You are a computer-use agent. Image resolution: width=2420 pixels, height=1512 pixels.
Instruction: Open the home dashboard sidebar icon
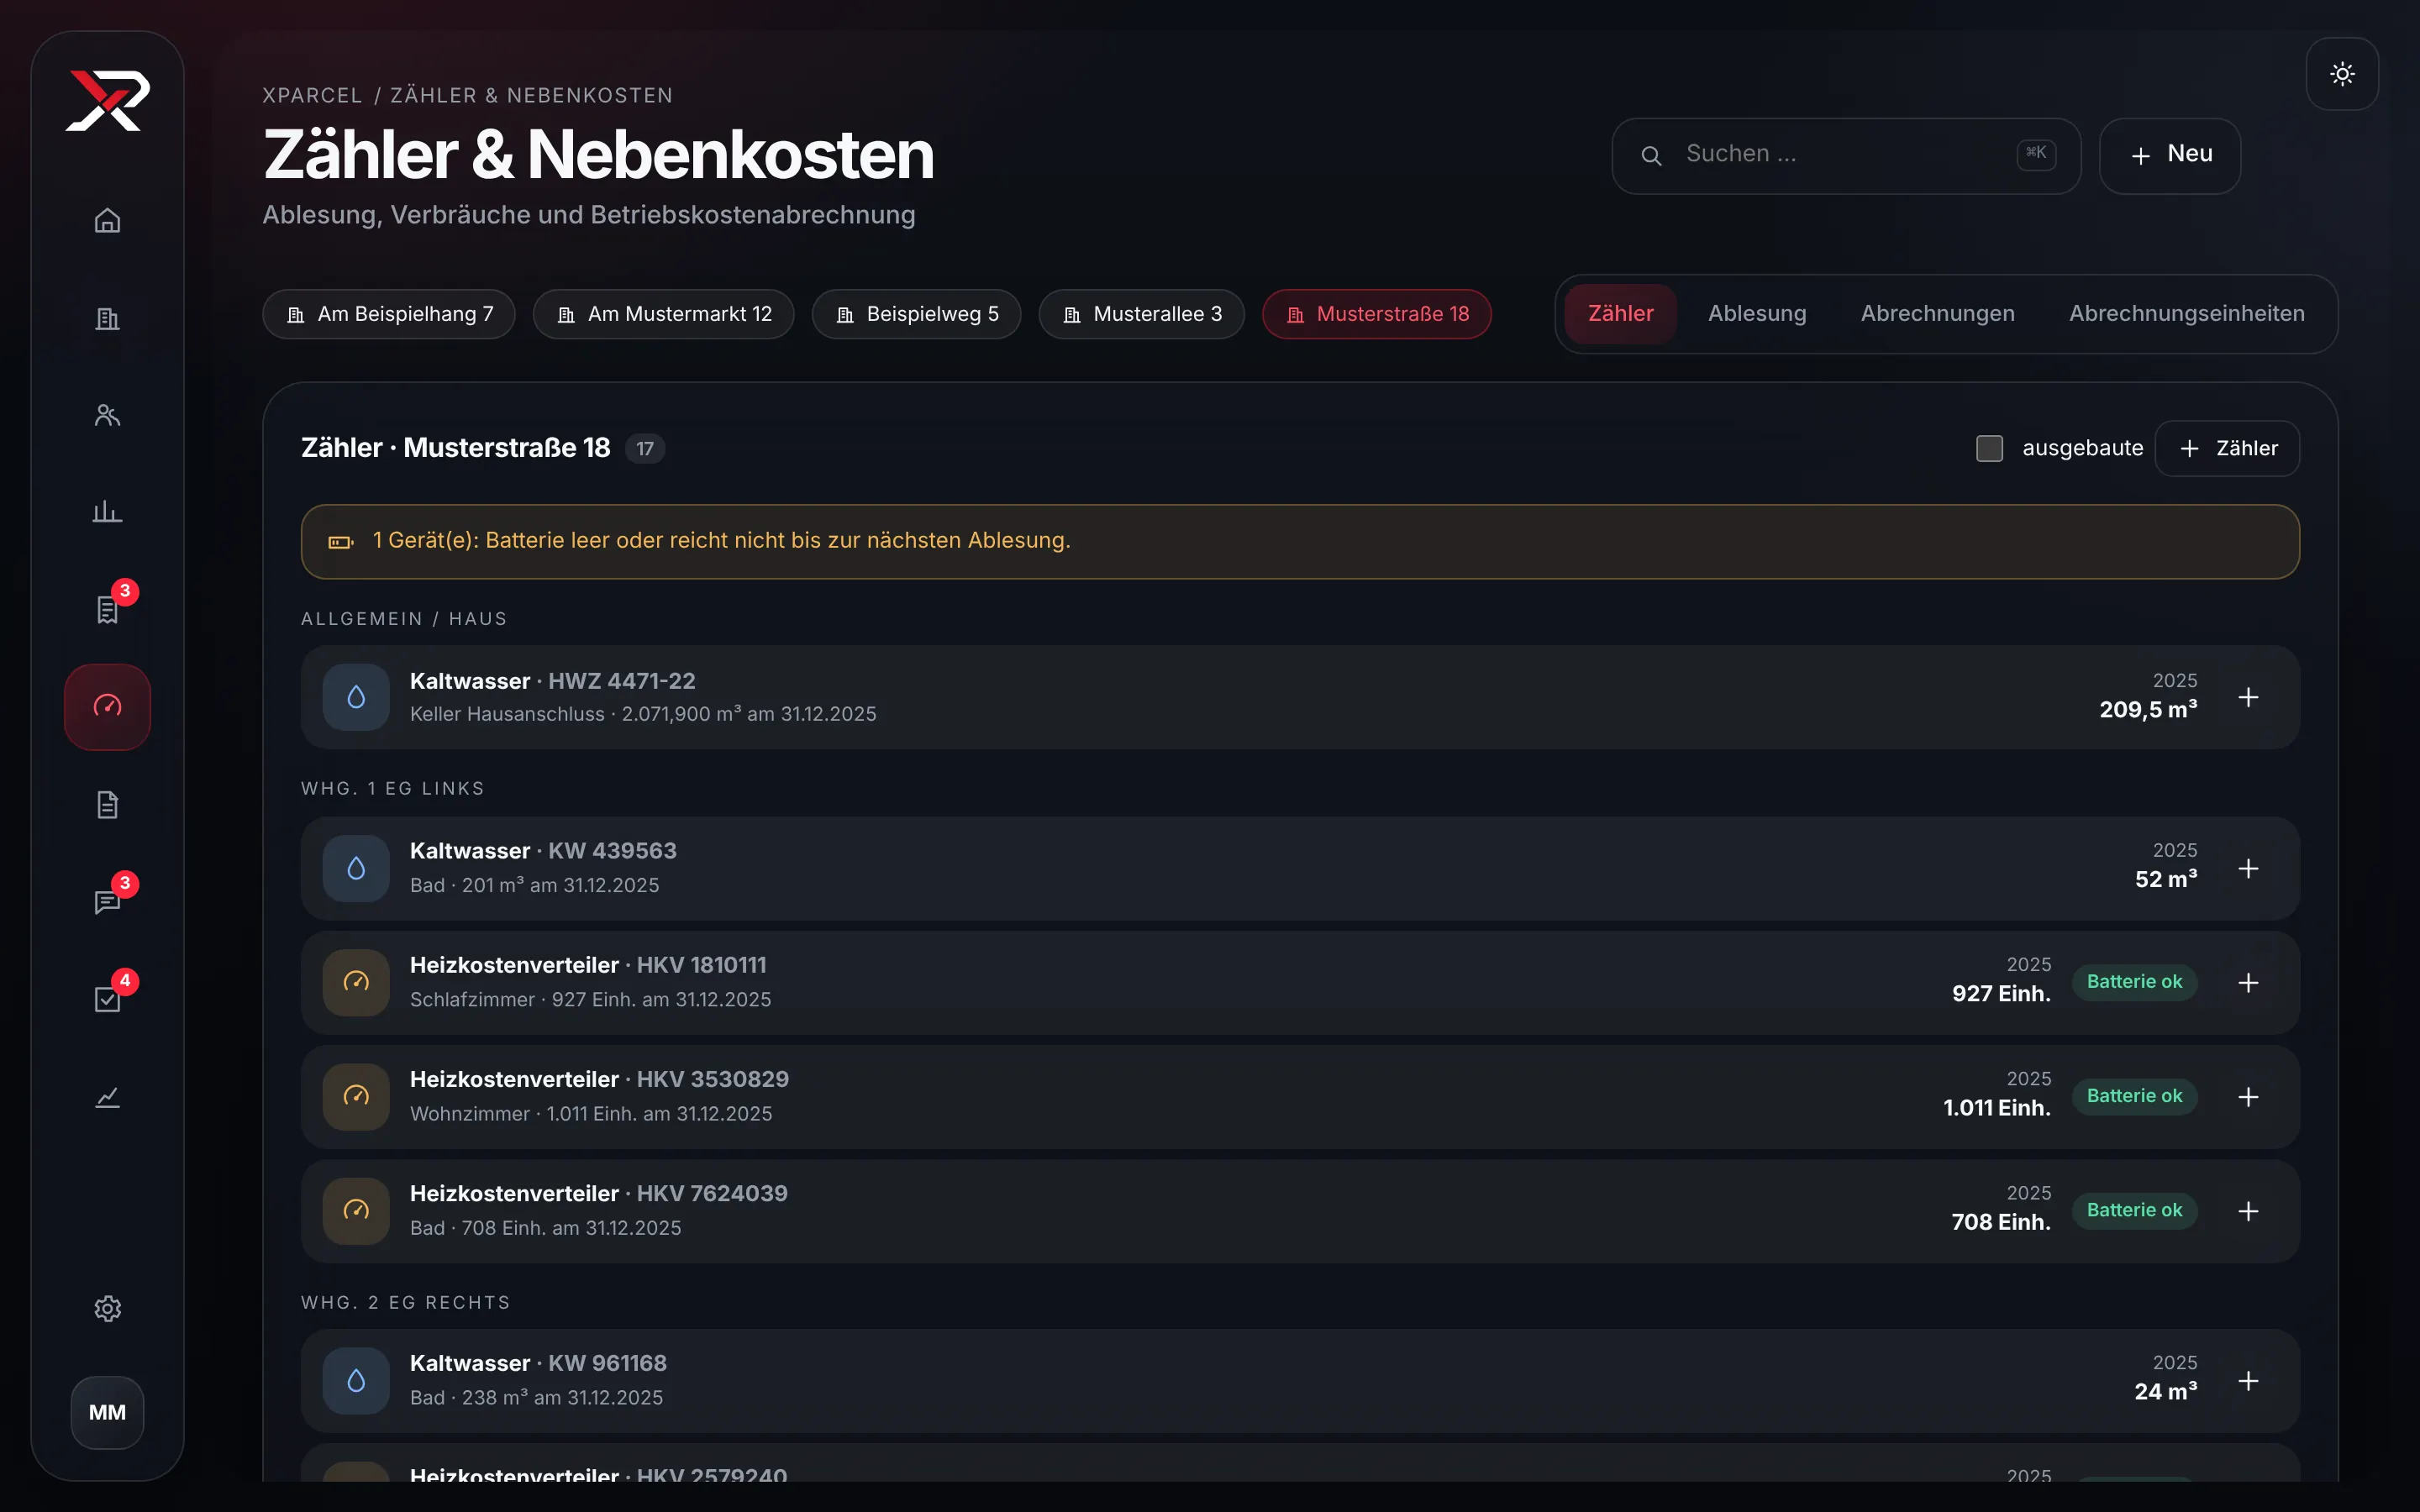(107, 220)
